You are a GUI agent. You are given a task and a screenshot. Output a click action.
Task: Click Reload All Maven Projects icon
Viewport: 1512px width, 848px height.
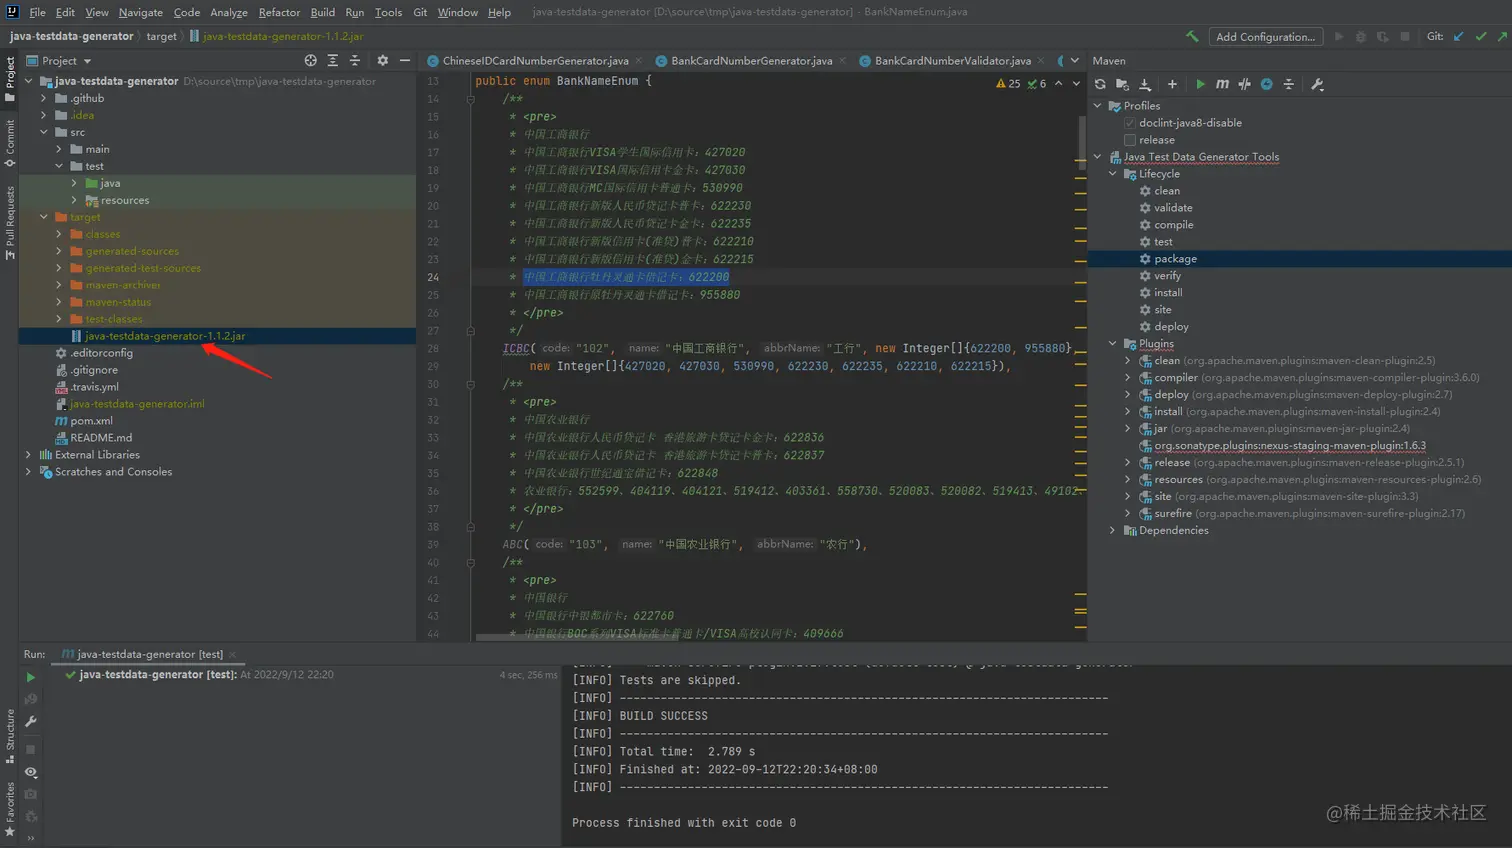tap(1100, 85)
